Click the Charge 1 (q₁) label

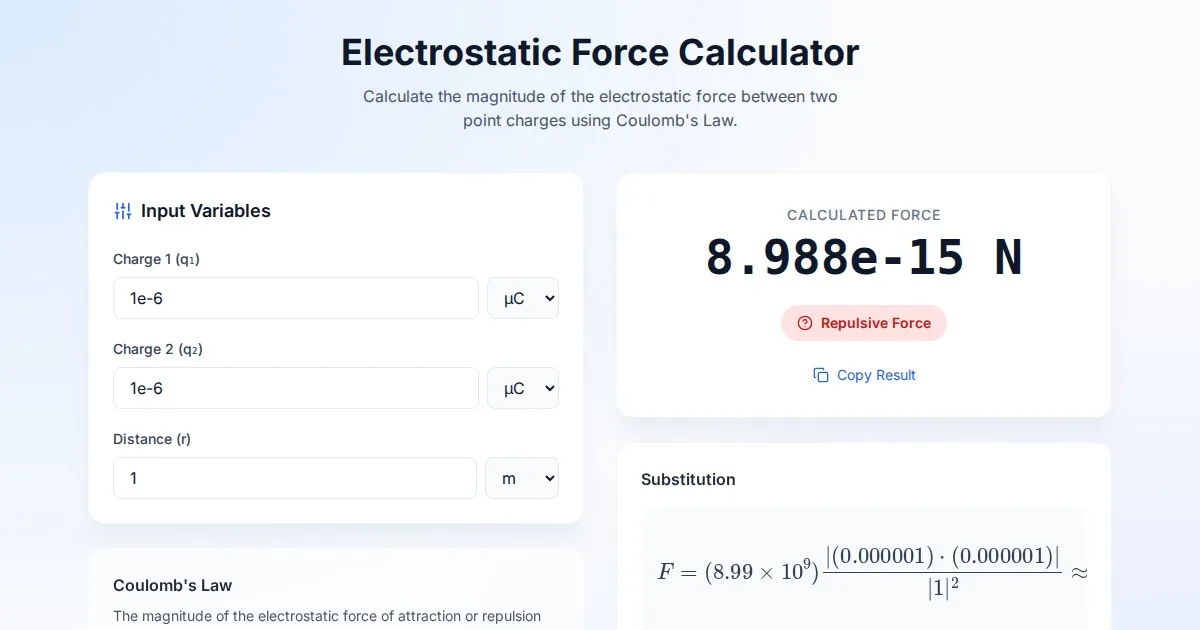[157, 259]
